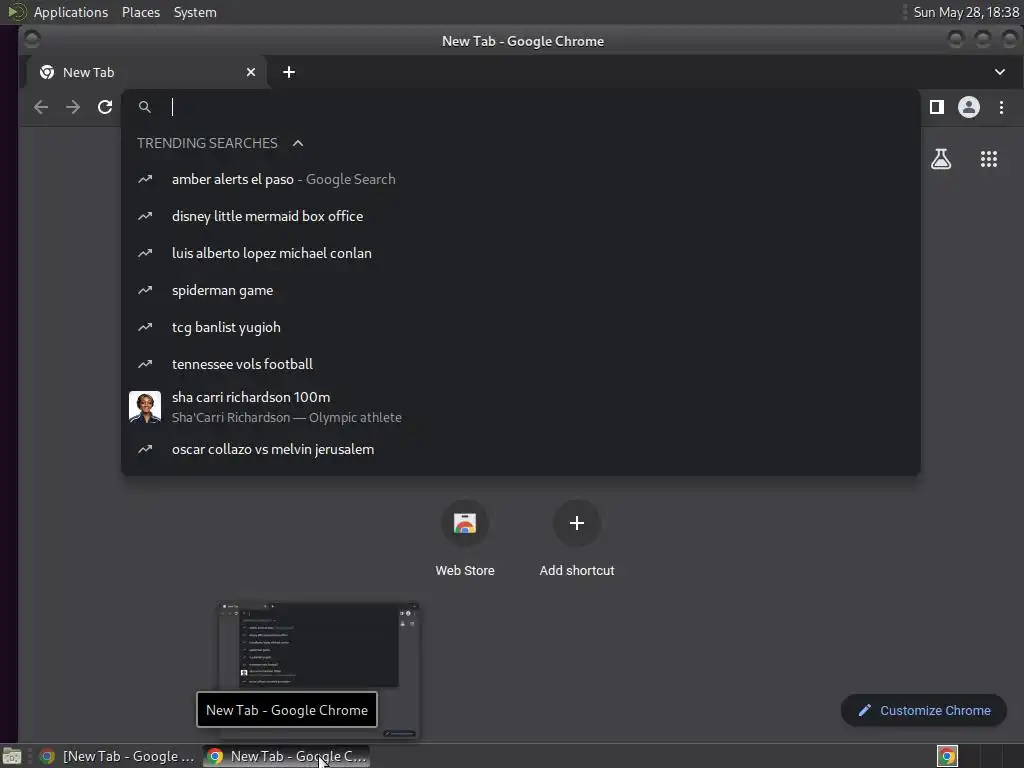
Task: Select the New Tab browser tab
Action: pos(147,72)
